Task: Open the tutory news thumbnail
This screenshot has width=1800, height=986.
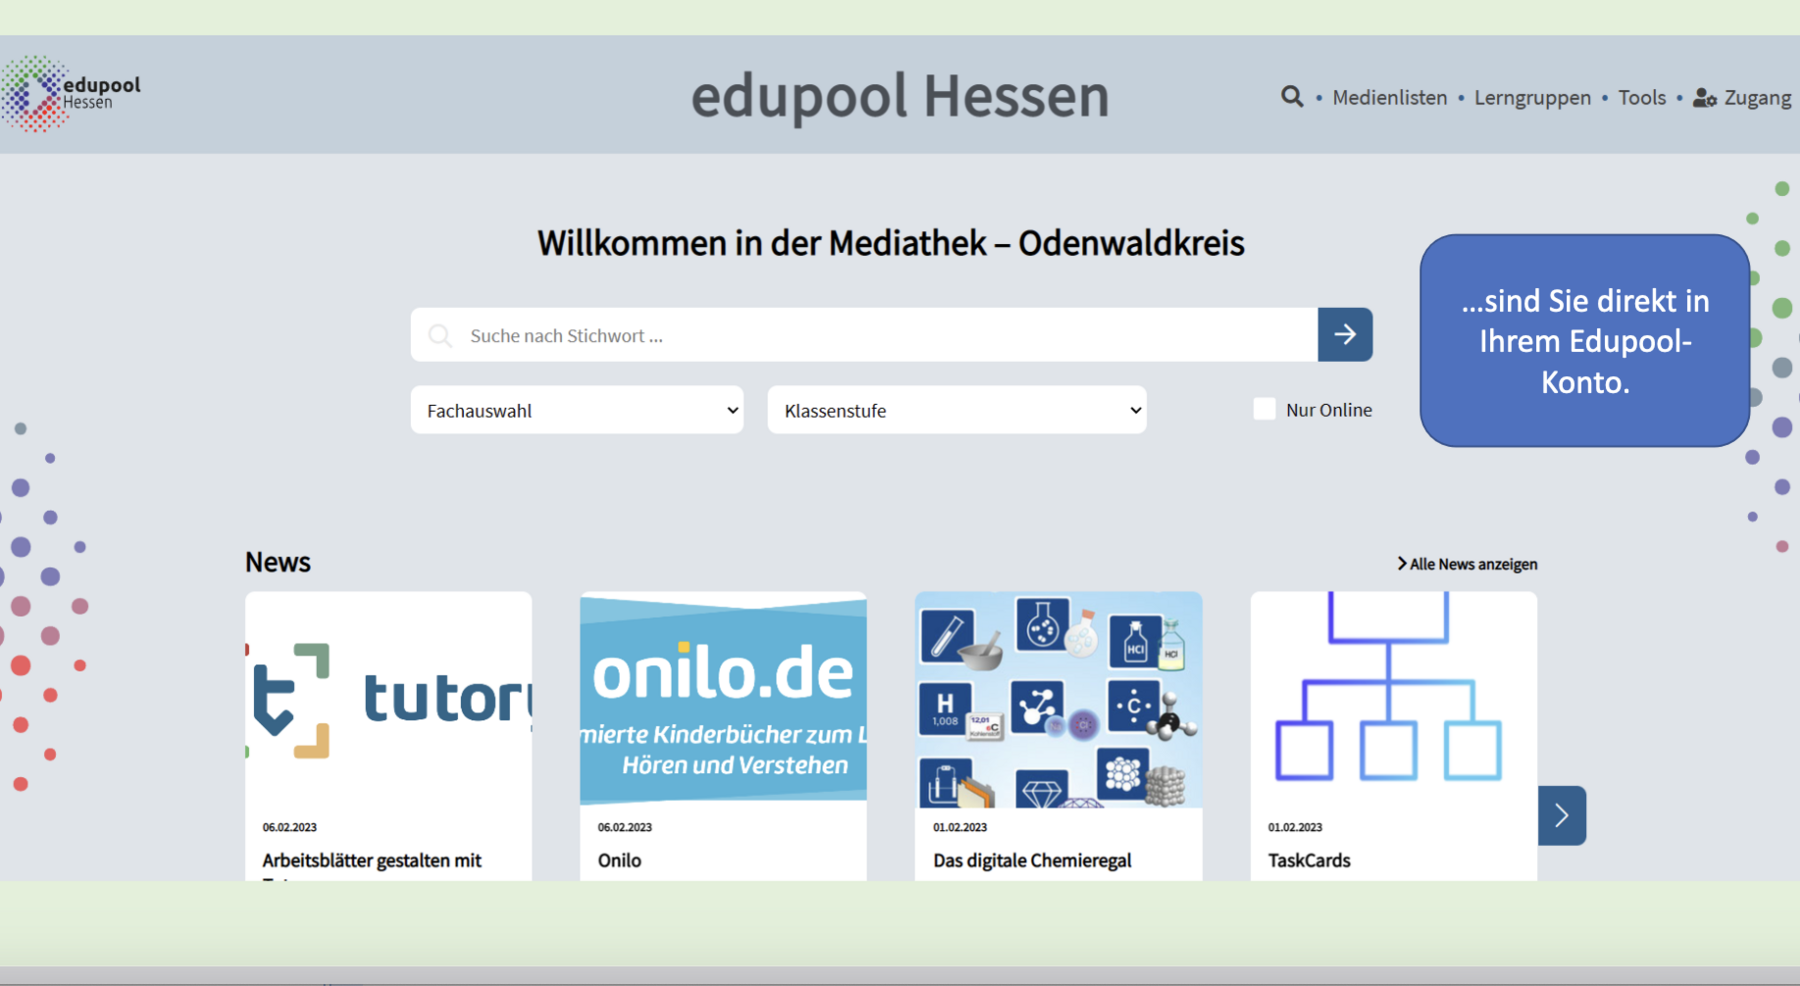Action: [x=389, y=700]
